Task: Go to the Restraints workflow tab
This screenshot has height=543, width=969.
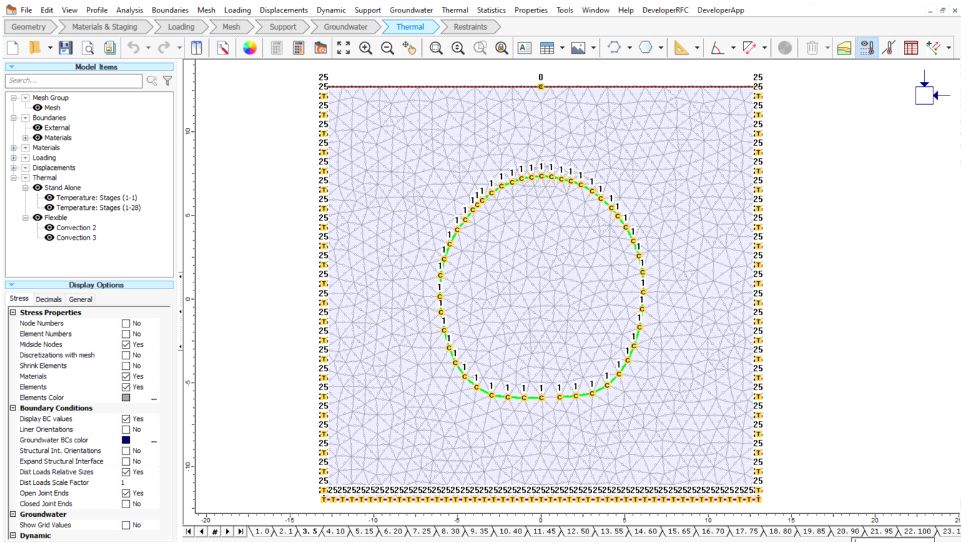Action: point(470,27)
